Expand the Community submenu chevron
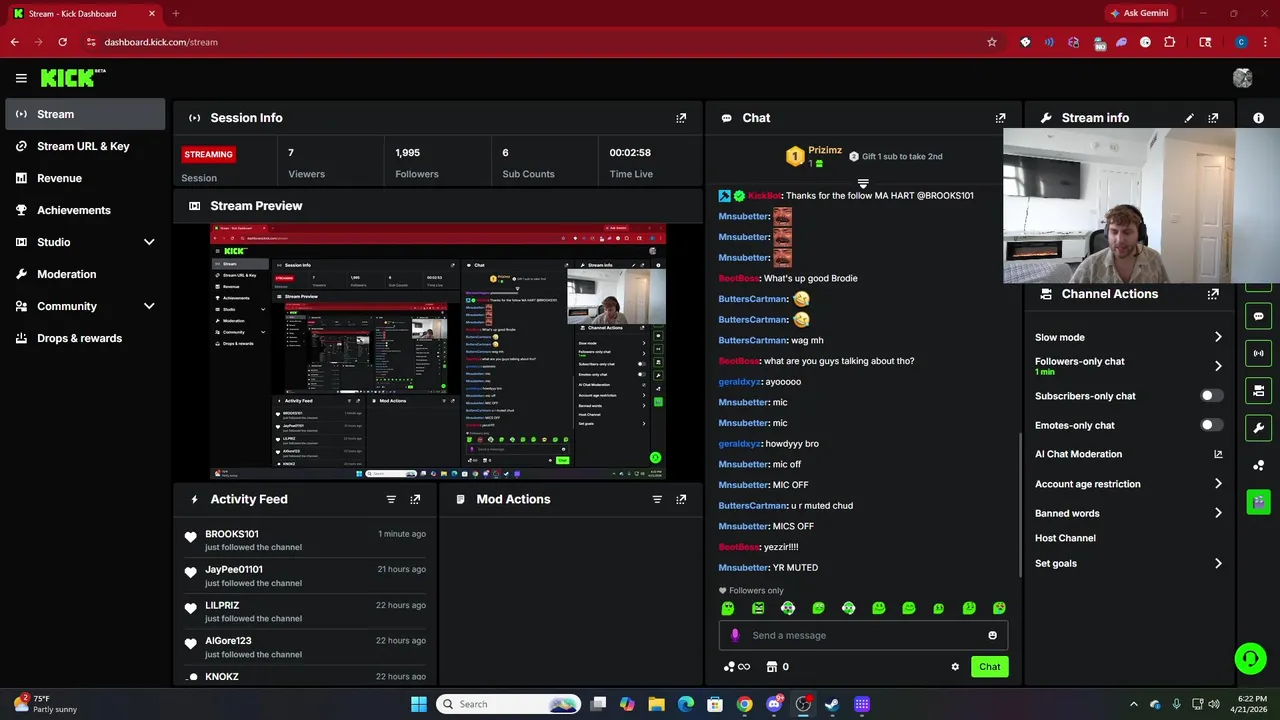Screen dimensions: 1280x720 tap(149, 306)
